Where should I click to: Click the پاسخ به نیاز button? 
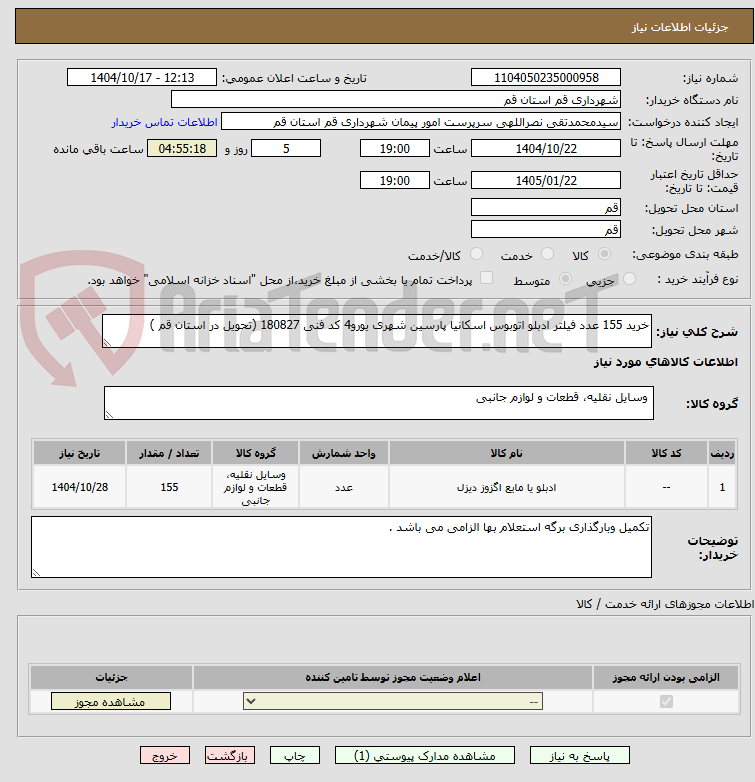(x=579, y=756)
